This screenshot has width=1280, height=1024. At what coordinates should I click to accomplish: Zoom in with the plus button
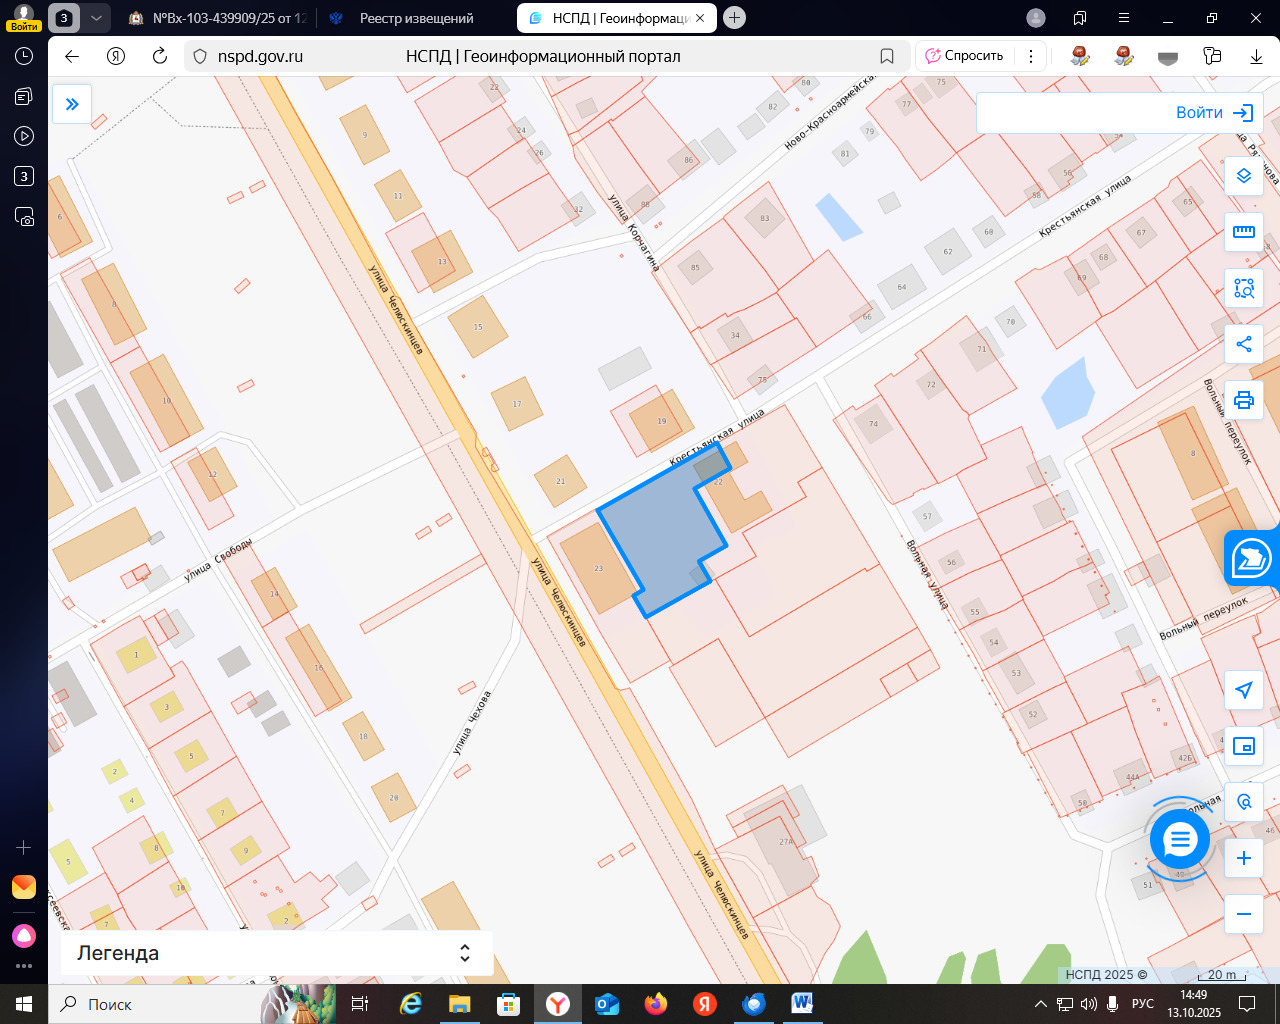[x=1244, y=858]
